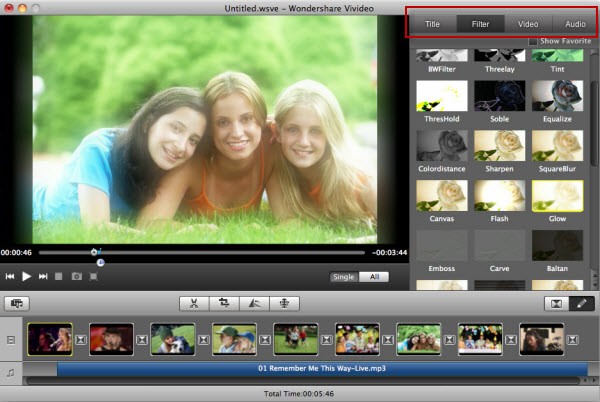
Task: Select the three girls on grass clip
Action: pos(419,339)
